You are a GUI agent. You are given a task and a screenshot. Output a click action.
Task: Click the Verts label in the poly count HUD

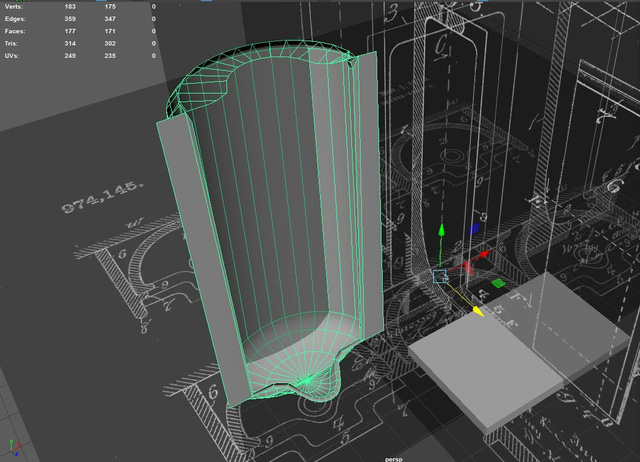(x=13, y=6)
